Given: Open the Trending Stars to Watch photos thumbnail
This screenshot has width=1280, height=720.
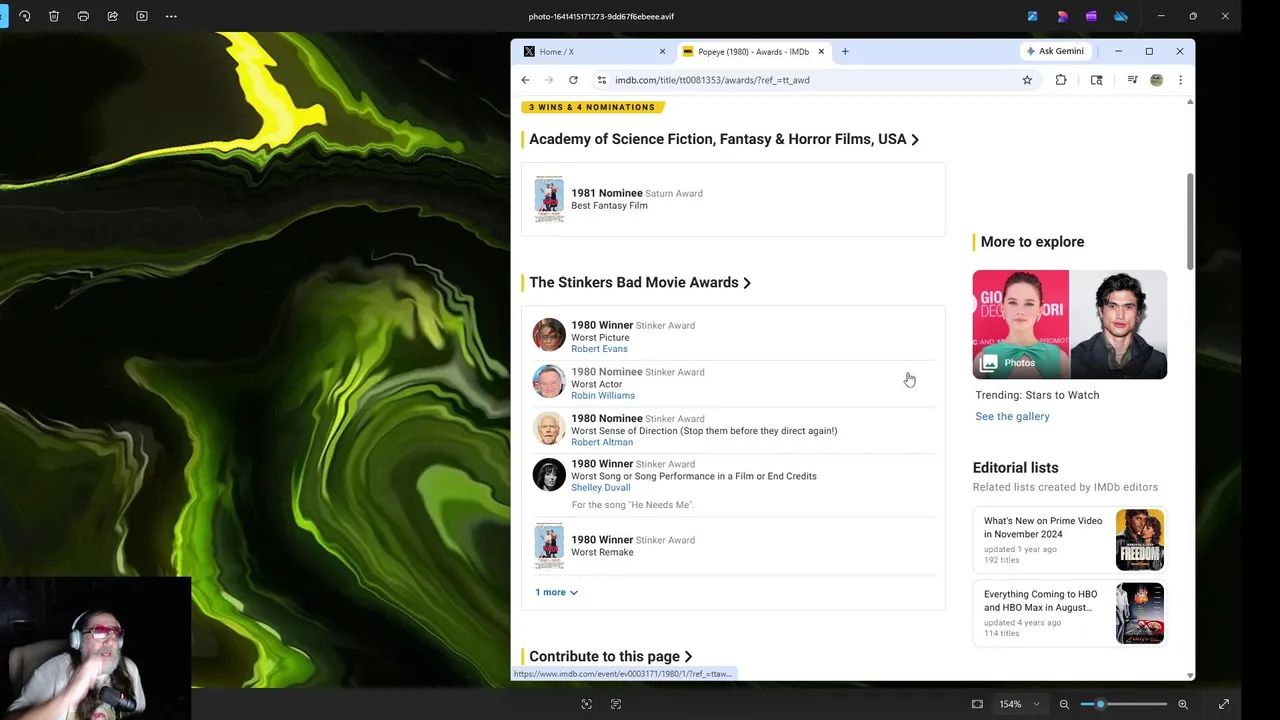Looking at the screenshot, I should (1069, 324).
